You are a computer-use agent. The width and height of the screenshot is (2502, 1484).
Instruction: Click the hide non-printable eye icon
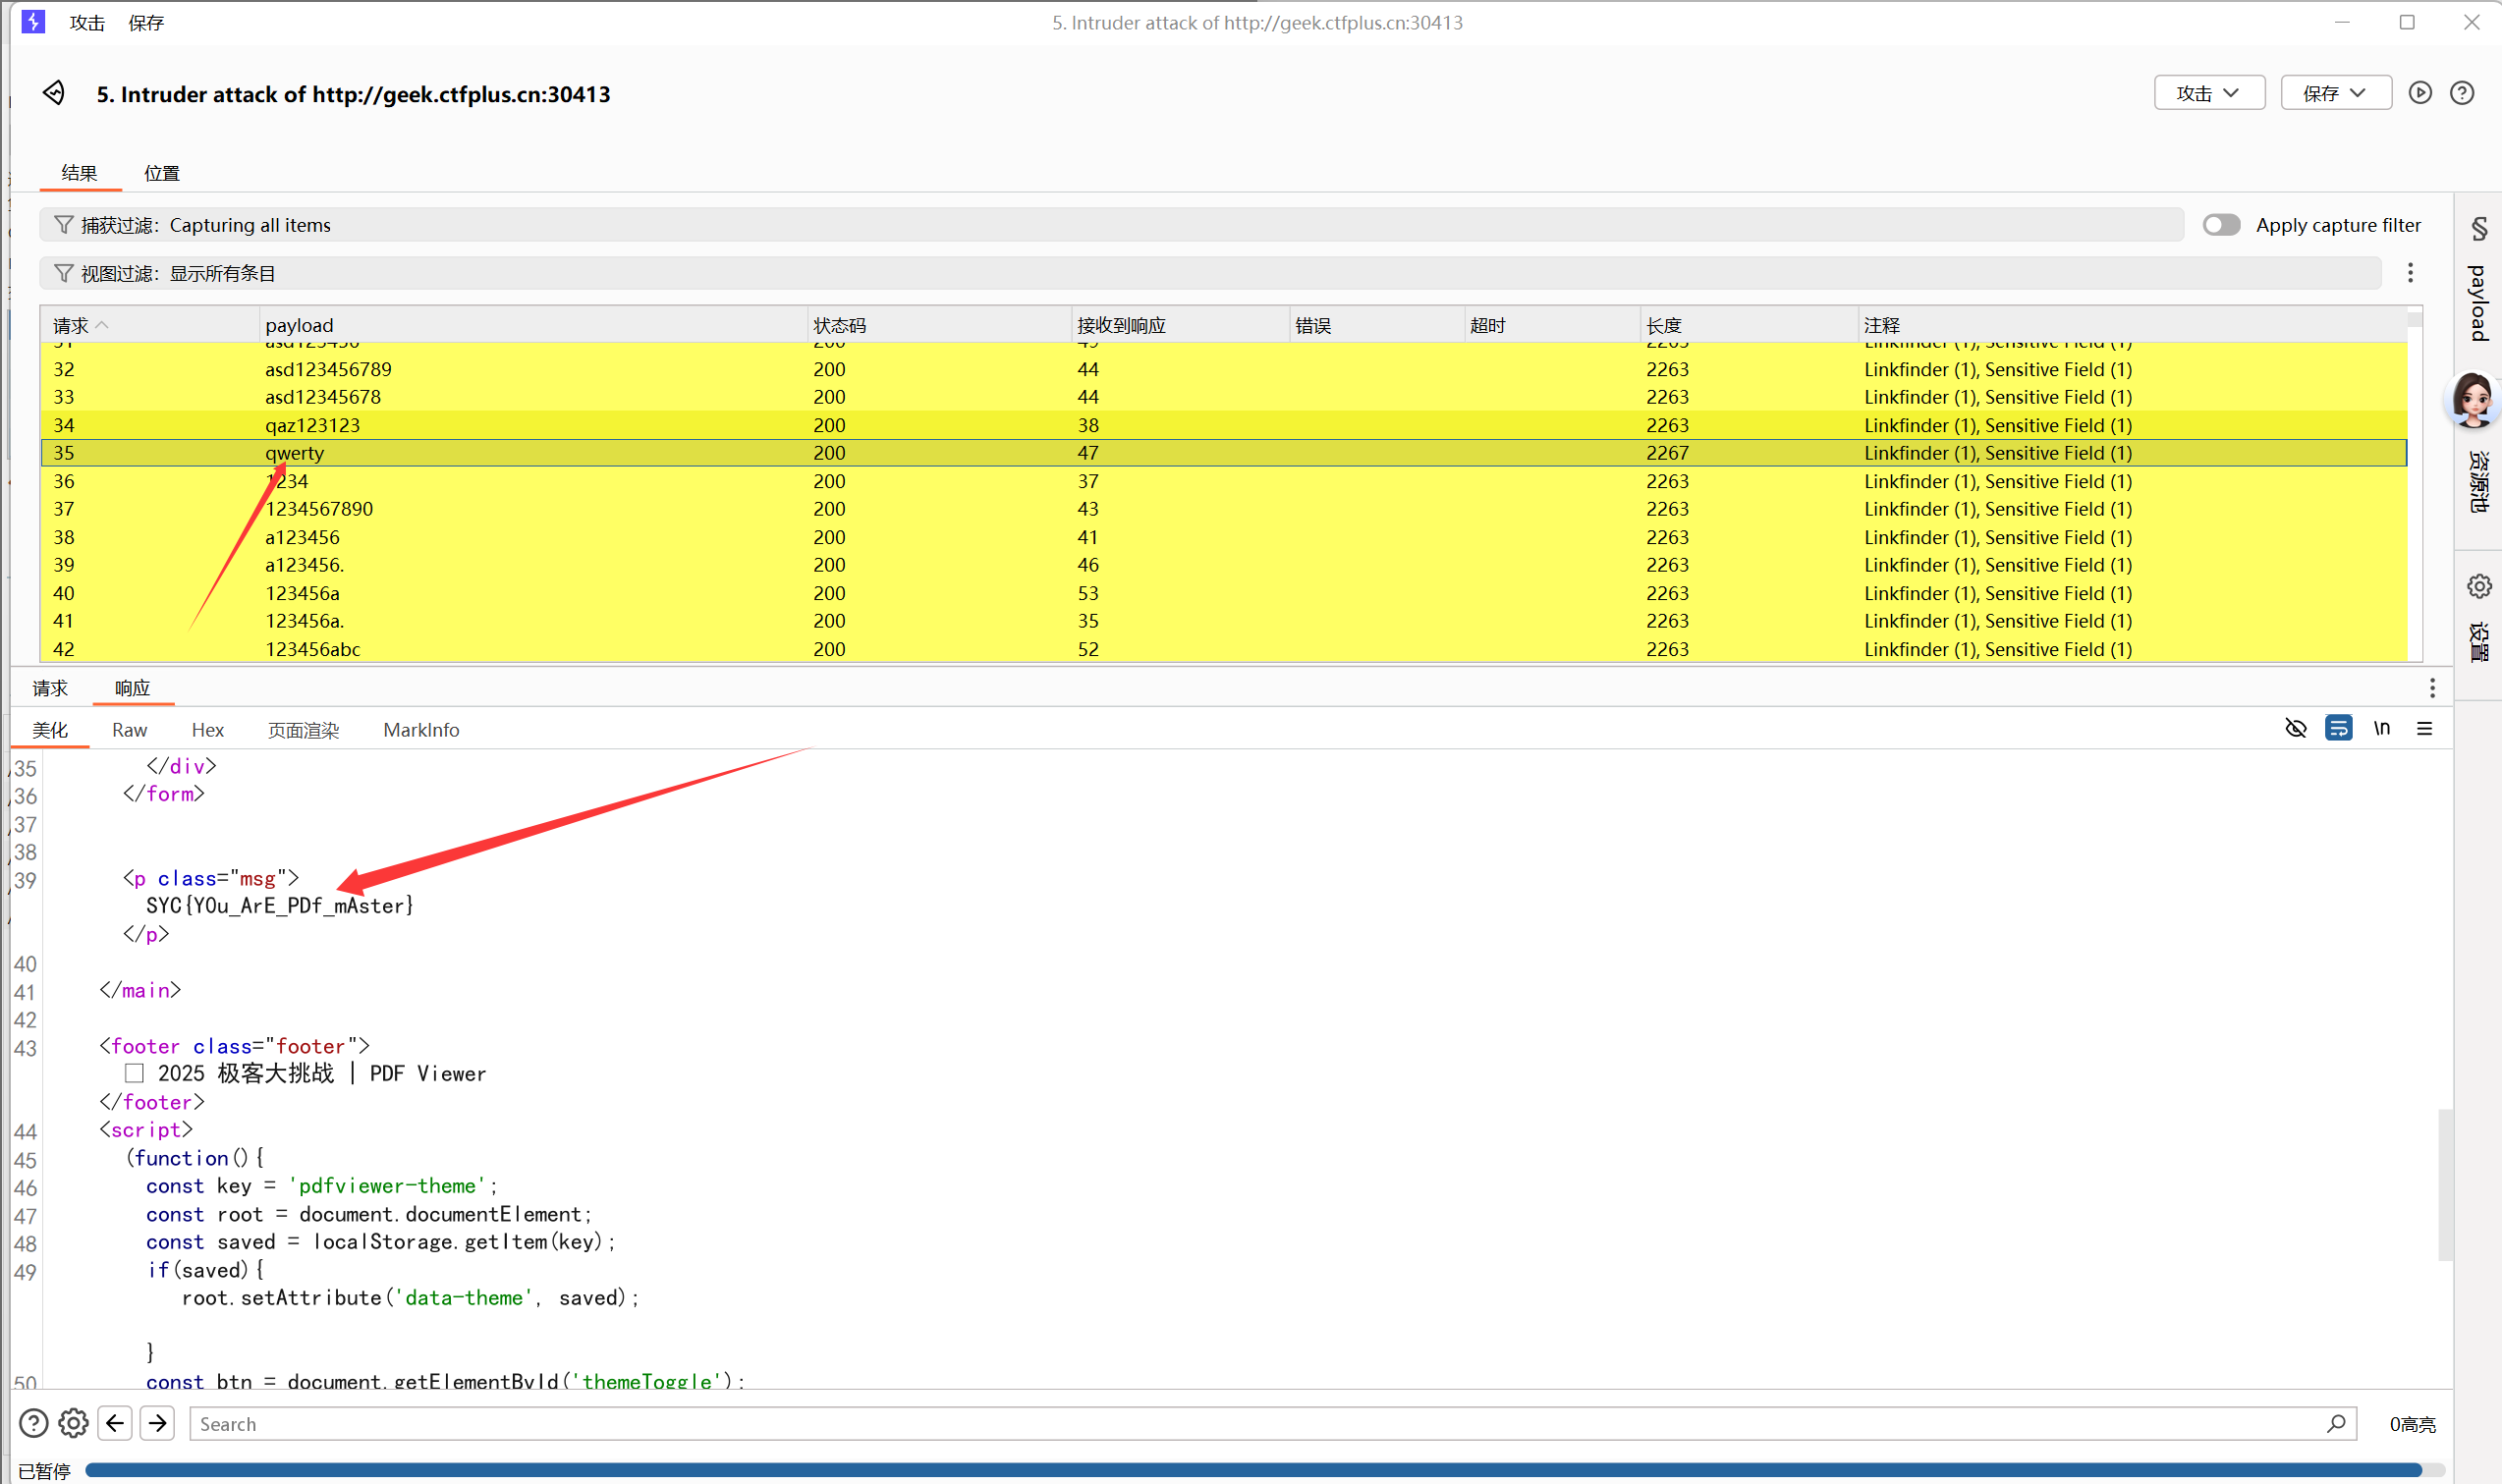point(2295,728)
